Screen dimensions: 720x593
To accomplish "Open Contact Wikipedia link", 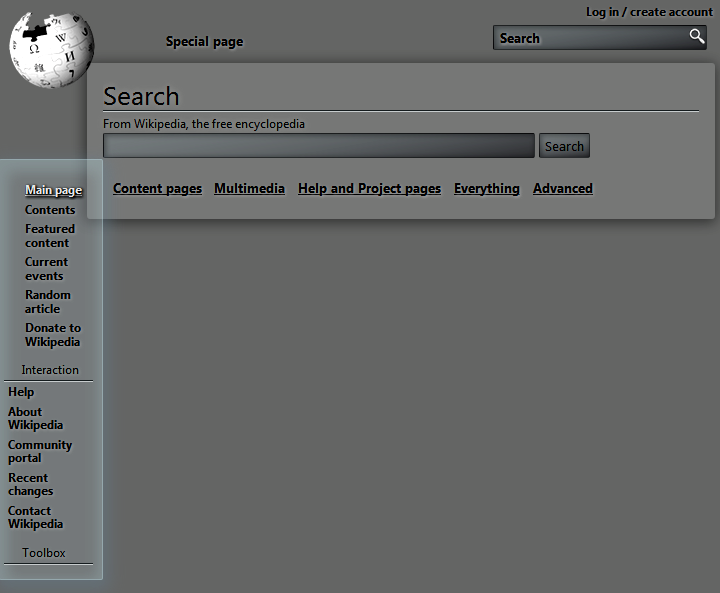I will (35, 518).
